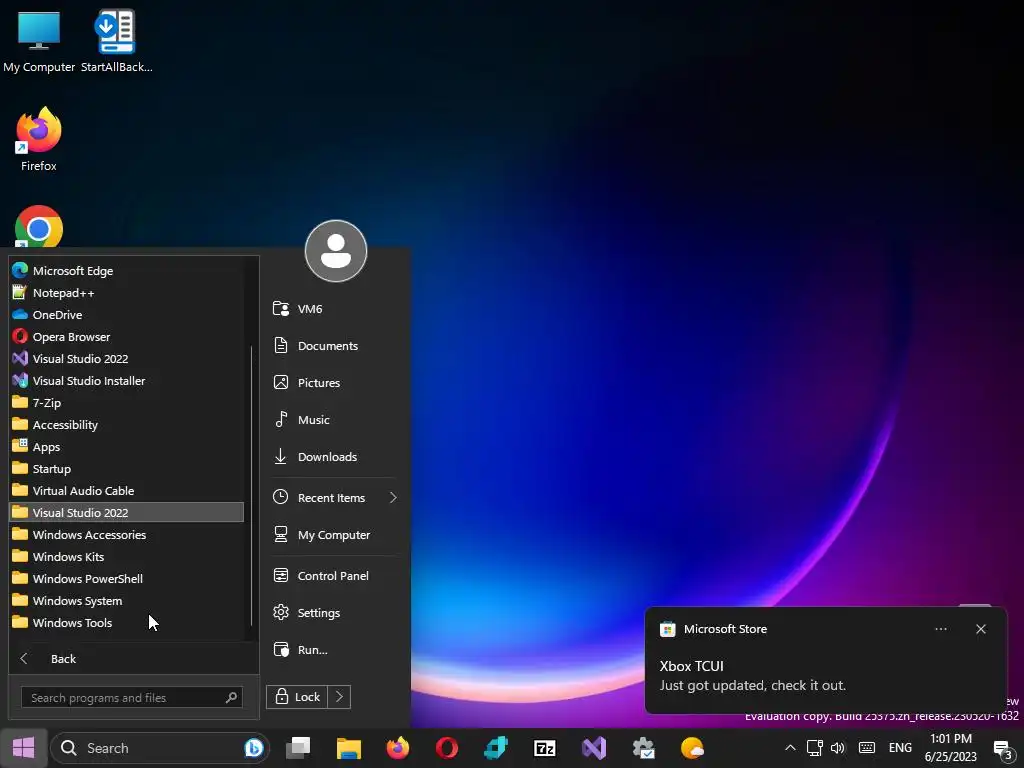Open the Music folder
1024x768 pixels.
334,419
